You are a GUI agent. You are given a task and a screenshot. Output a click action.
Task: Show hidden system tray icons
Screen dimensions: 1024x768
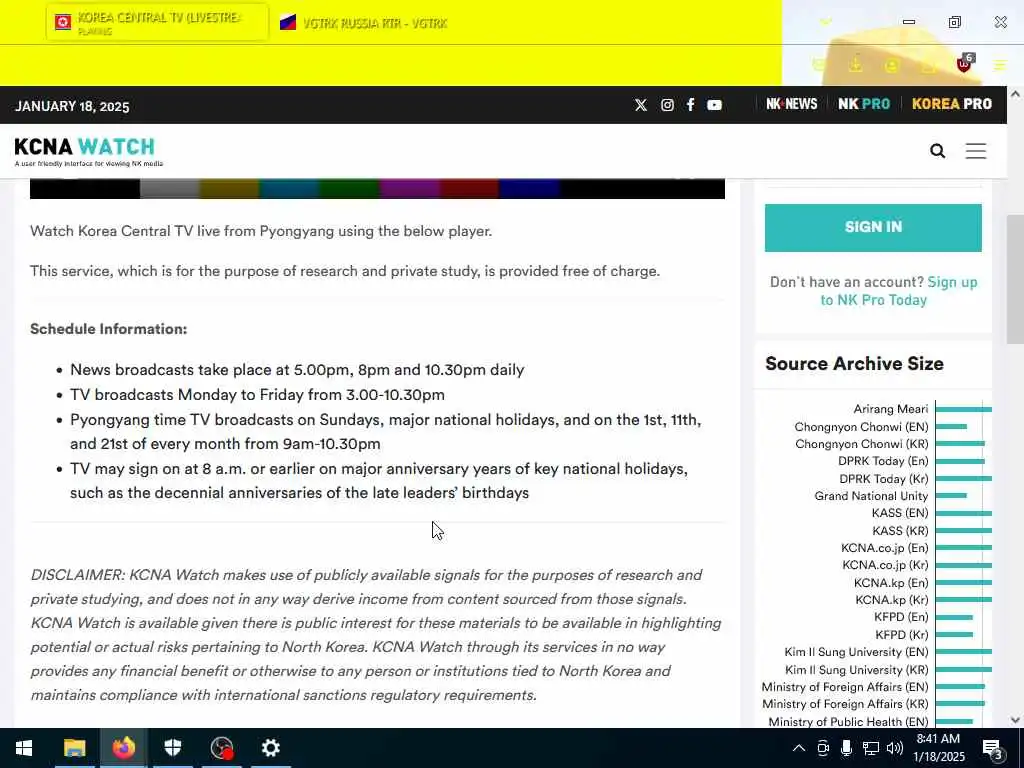coord(799,748)
